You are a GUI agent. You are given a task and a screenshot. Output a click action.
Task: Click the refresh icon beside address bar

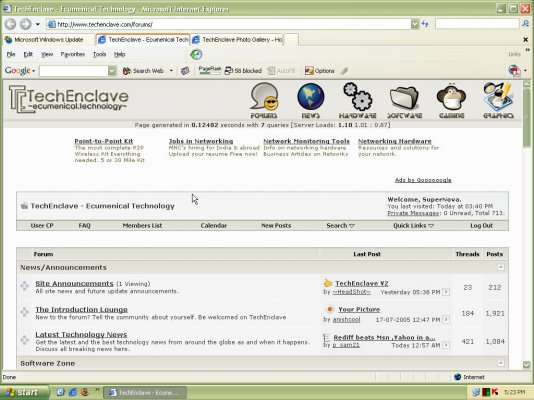pyautogui.click(x=425, y=24)
